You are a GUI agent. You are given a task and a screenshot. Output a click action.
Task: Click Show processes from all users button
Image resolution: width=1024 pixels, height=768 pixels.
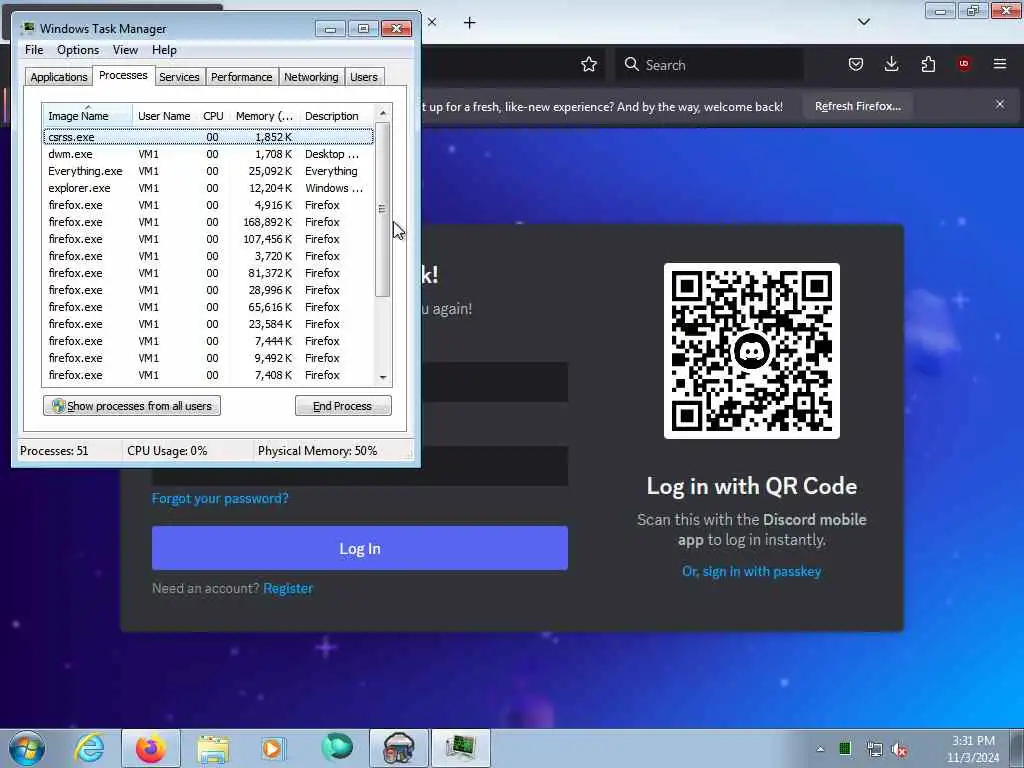click(132, 406)
